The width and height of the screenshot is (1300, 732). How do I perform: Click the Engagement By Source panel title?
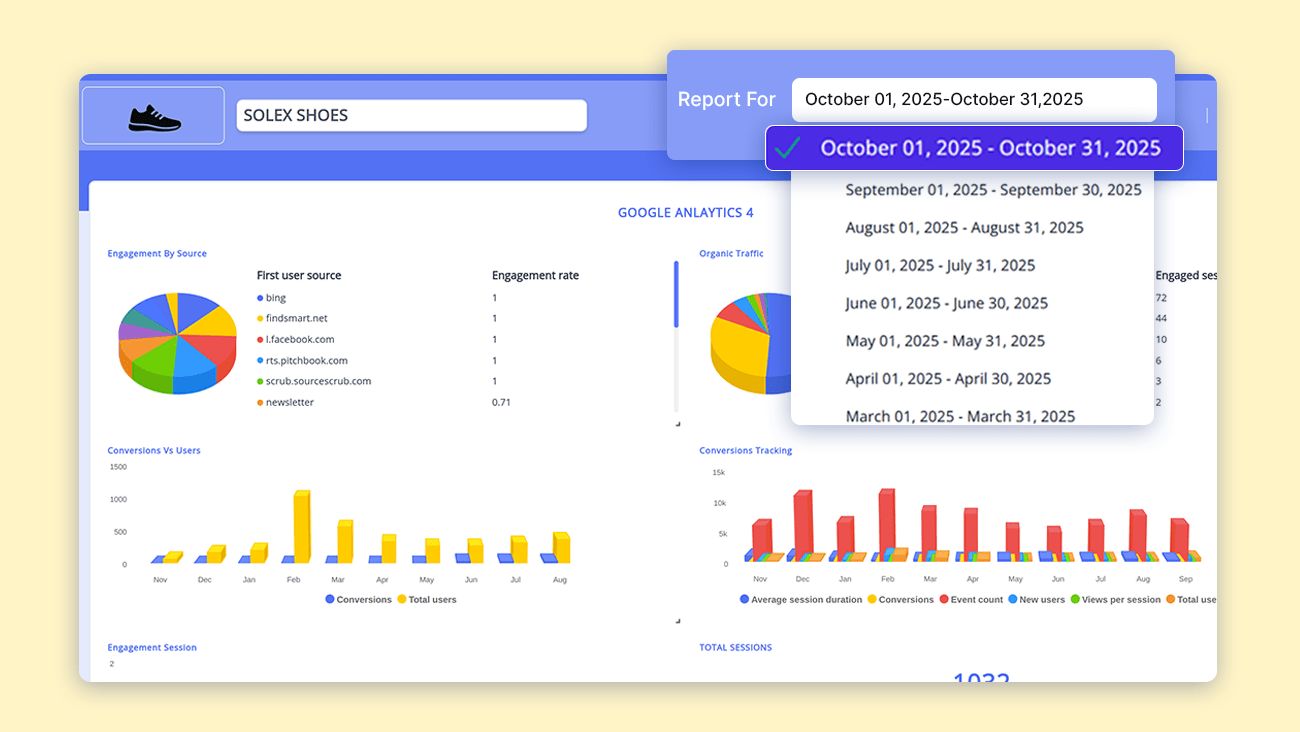pyautogui.click(x=157, y=253)
